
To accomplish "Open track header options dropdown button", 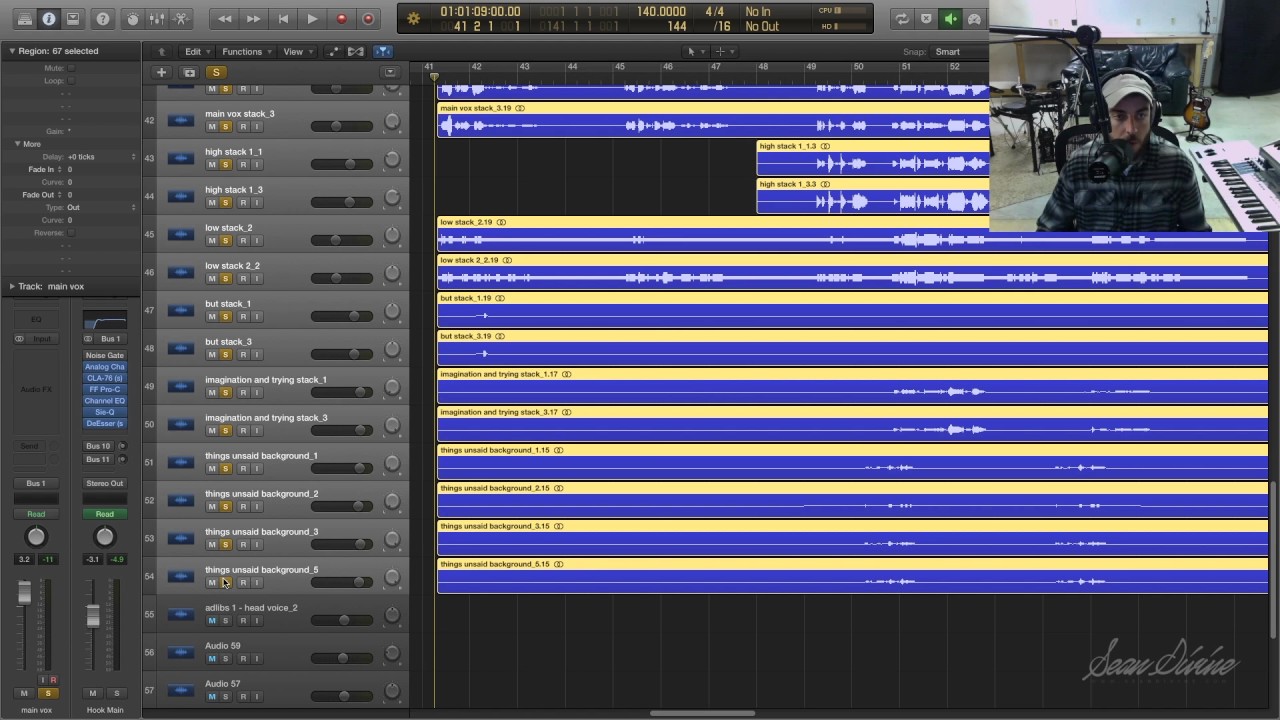I will point(390,72).
